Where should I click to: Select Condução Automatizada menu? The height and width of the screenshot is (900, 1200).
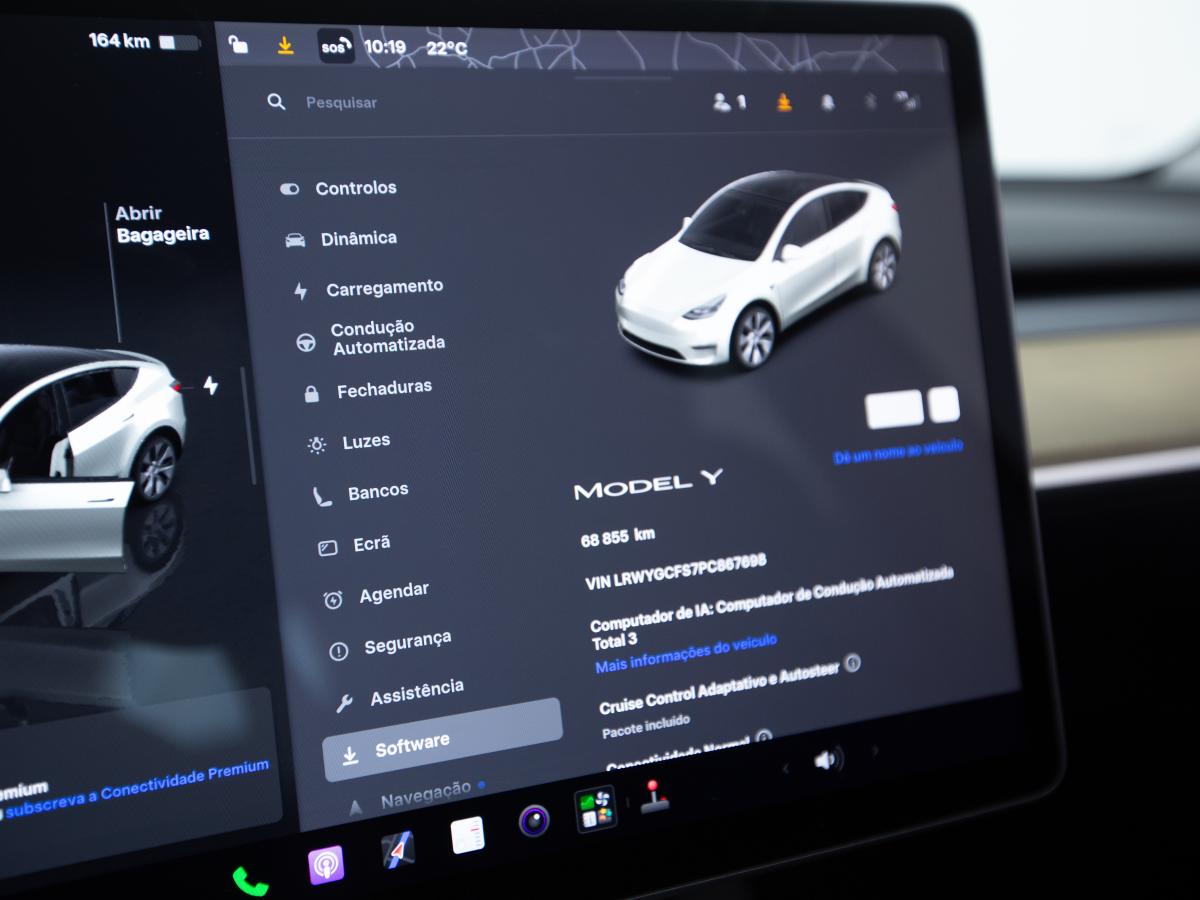[372, 337]
